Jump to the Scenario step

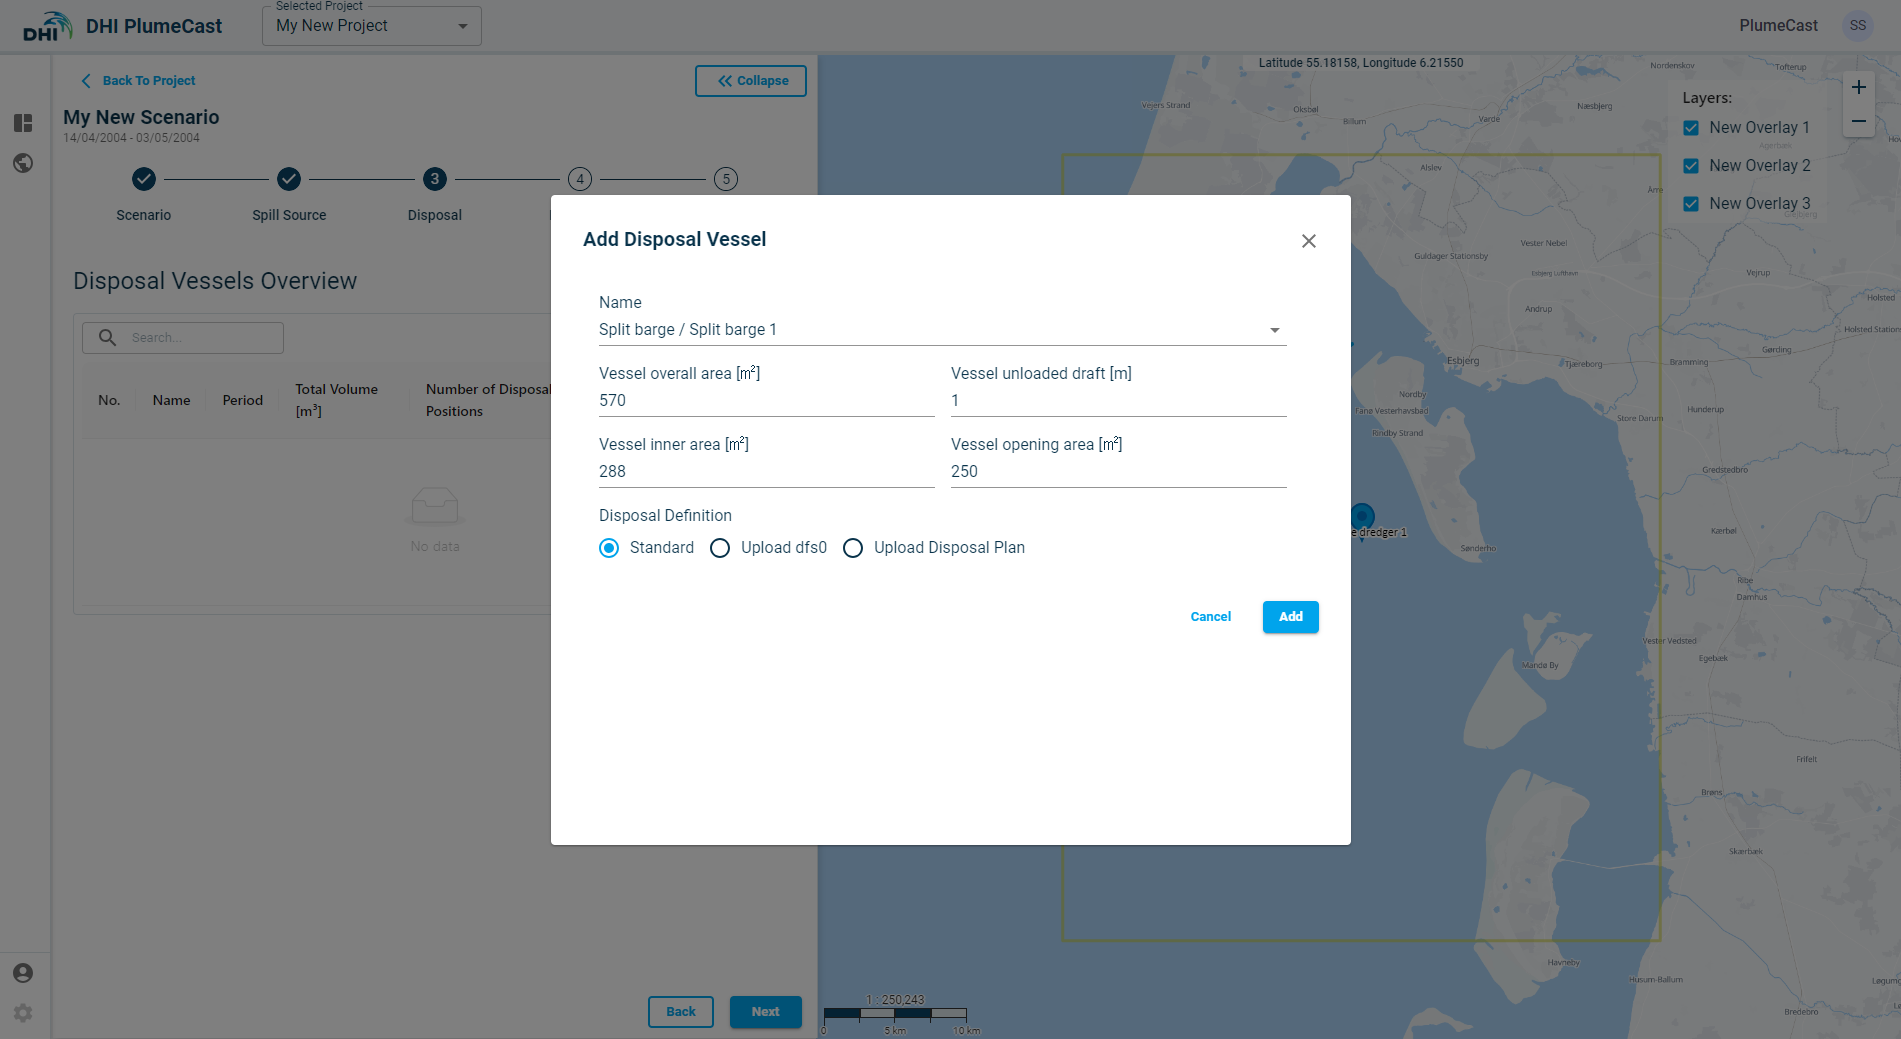tap(144, 179)
